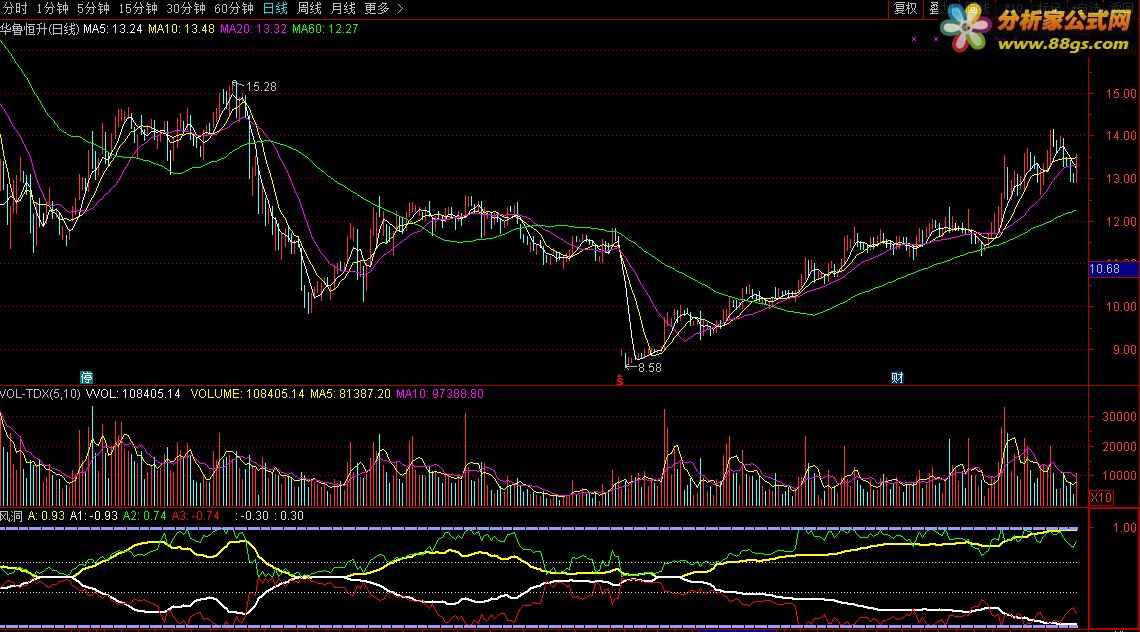Click the 华鲁恒升(日线) stock title
Image resolution: width=1140 pixels, height=632 pixels.
click(x=39, y=29)
